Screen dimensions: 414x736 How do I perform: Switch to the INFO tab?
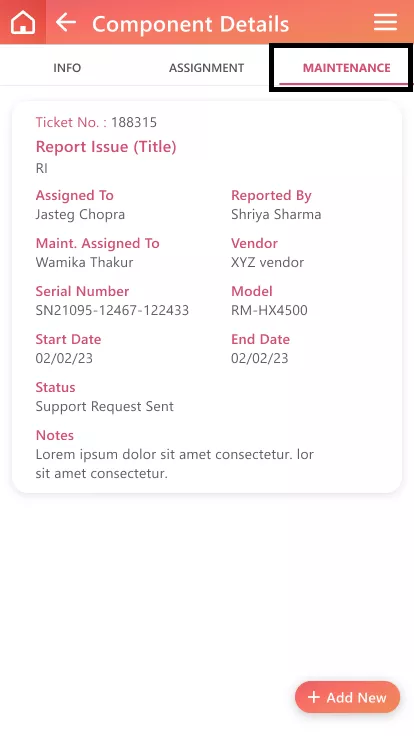[67, 68]
